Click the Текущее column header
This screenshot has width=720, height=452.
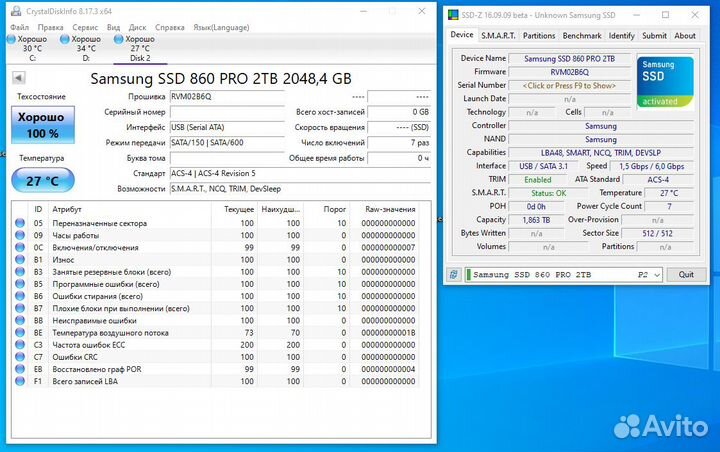[x=239, y=209]
